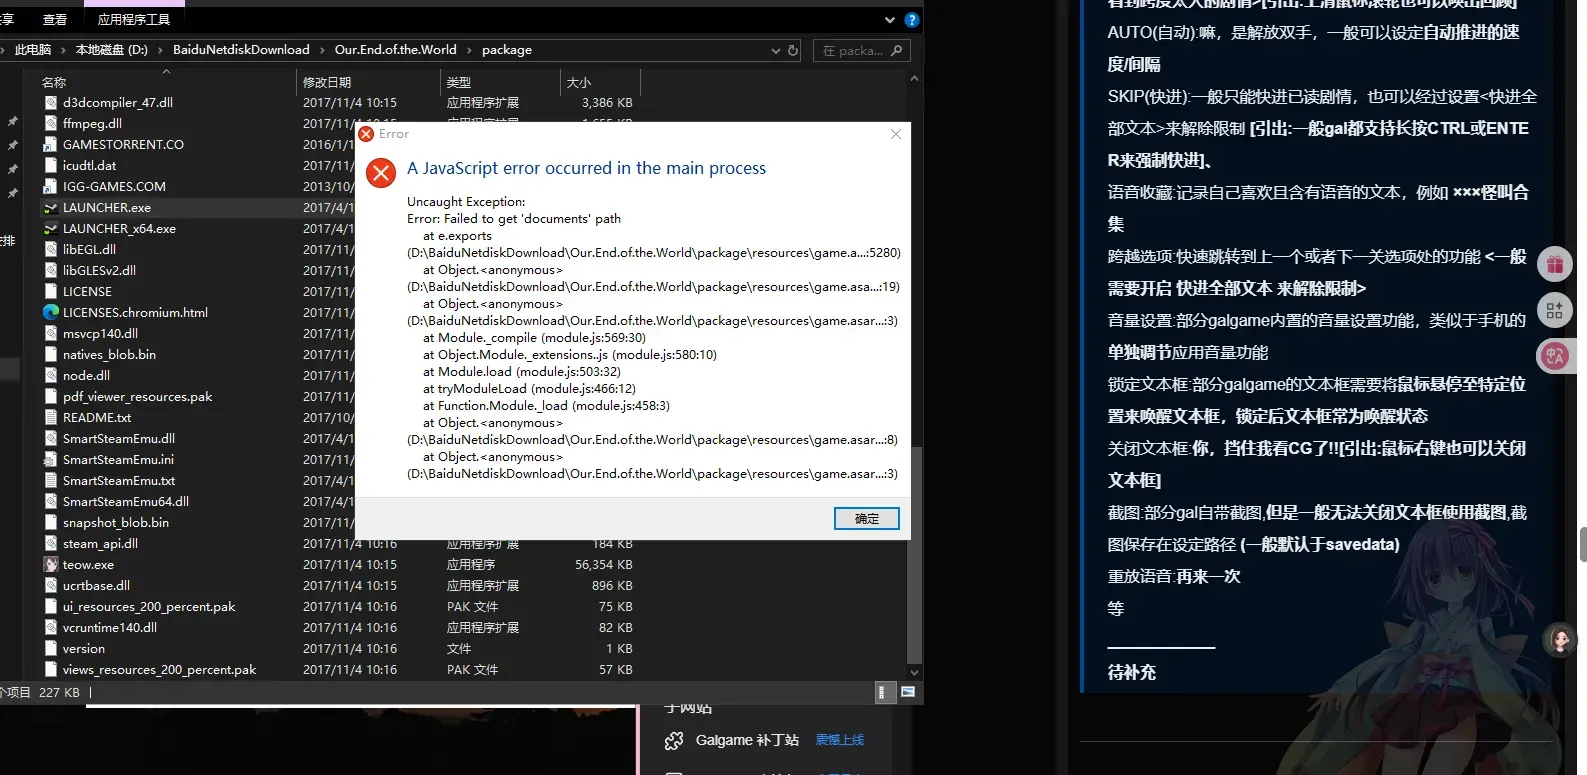Select the LAUNCHER_x64.exe icon
The height and width of the screenshot is (775, 1587).
[x=51, y=228]
